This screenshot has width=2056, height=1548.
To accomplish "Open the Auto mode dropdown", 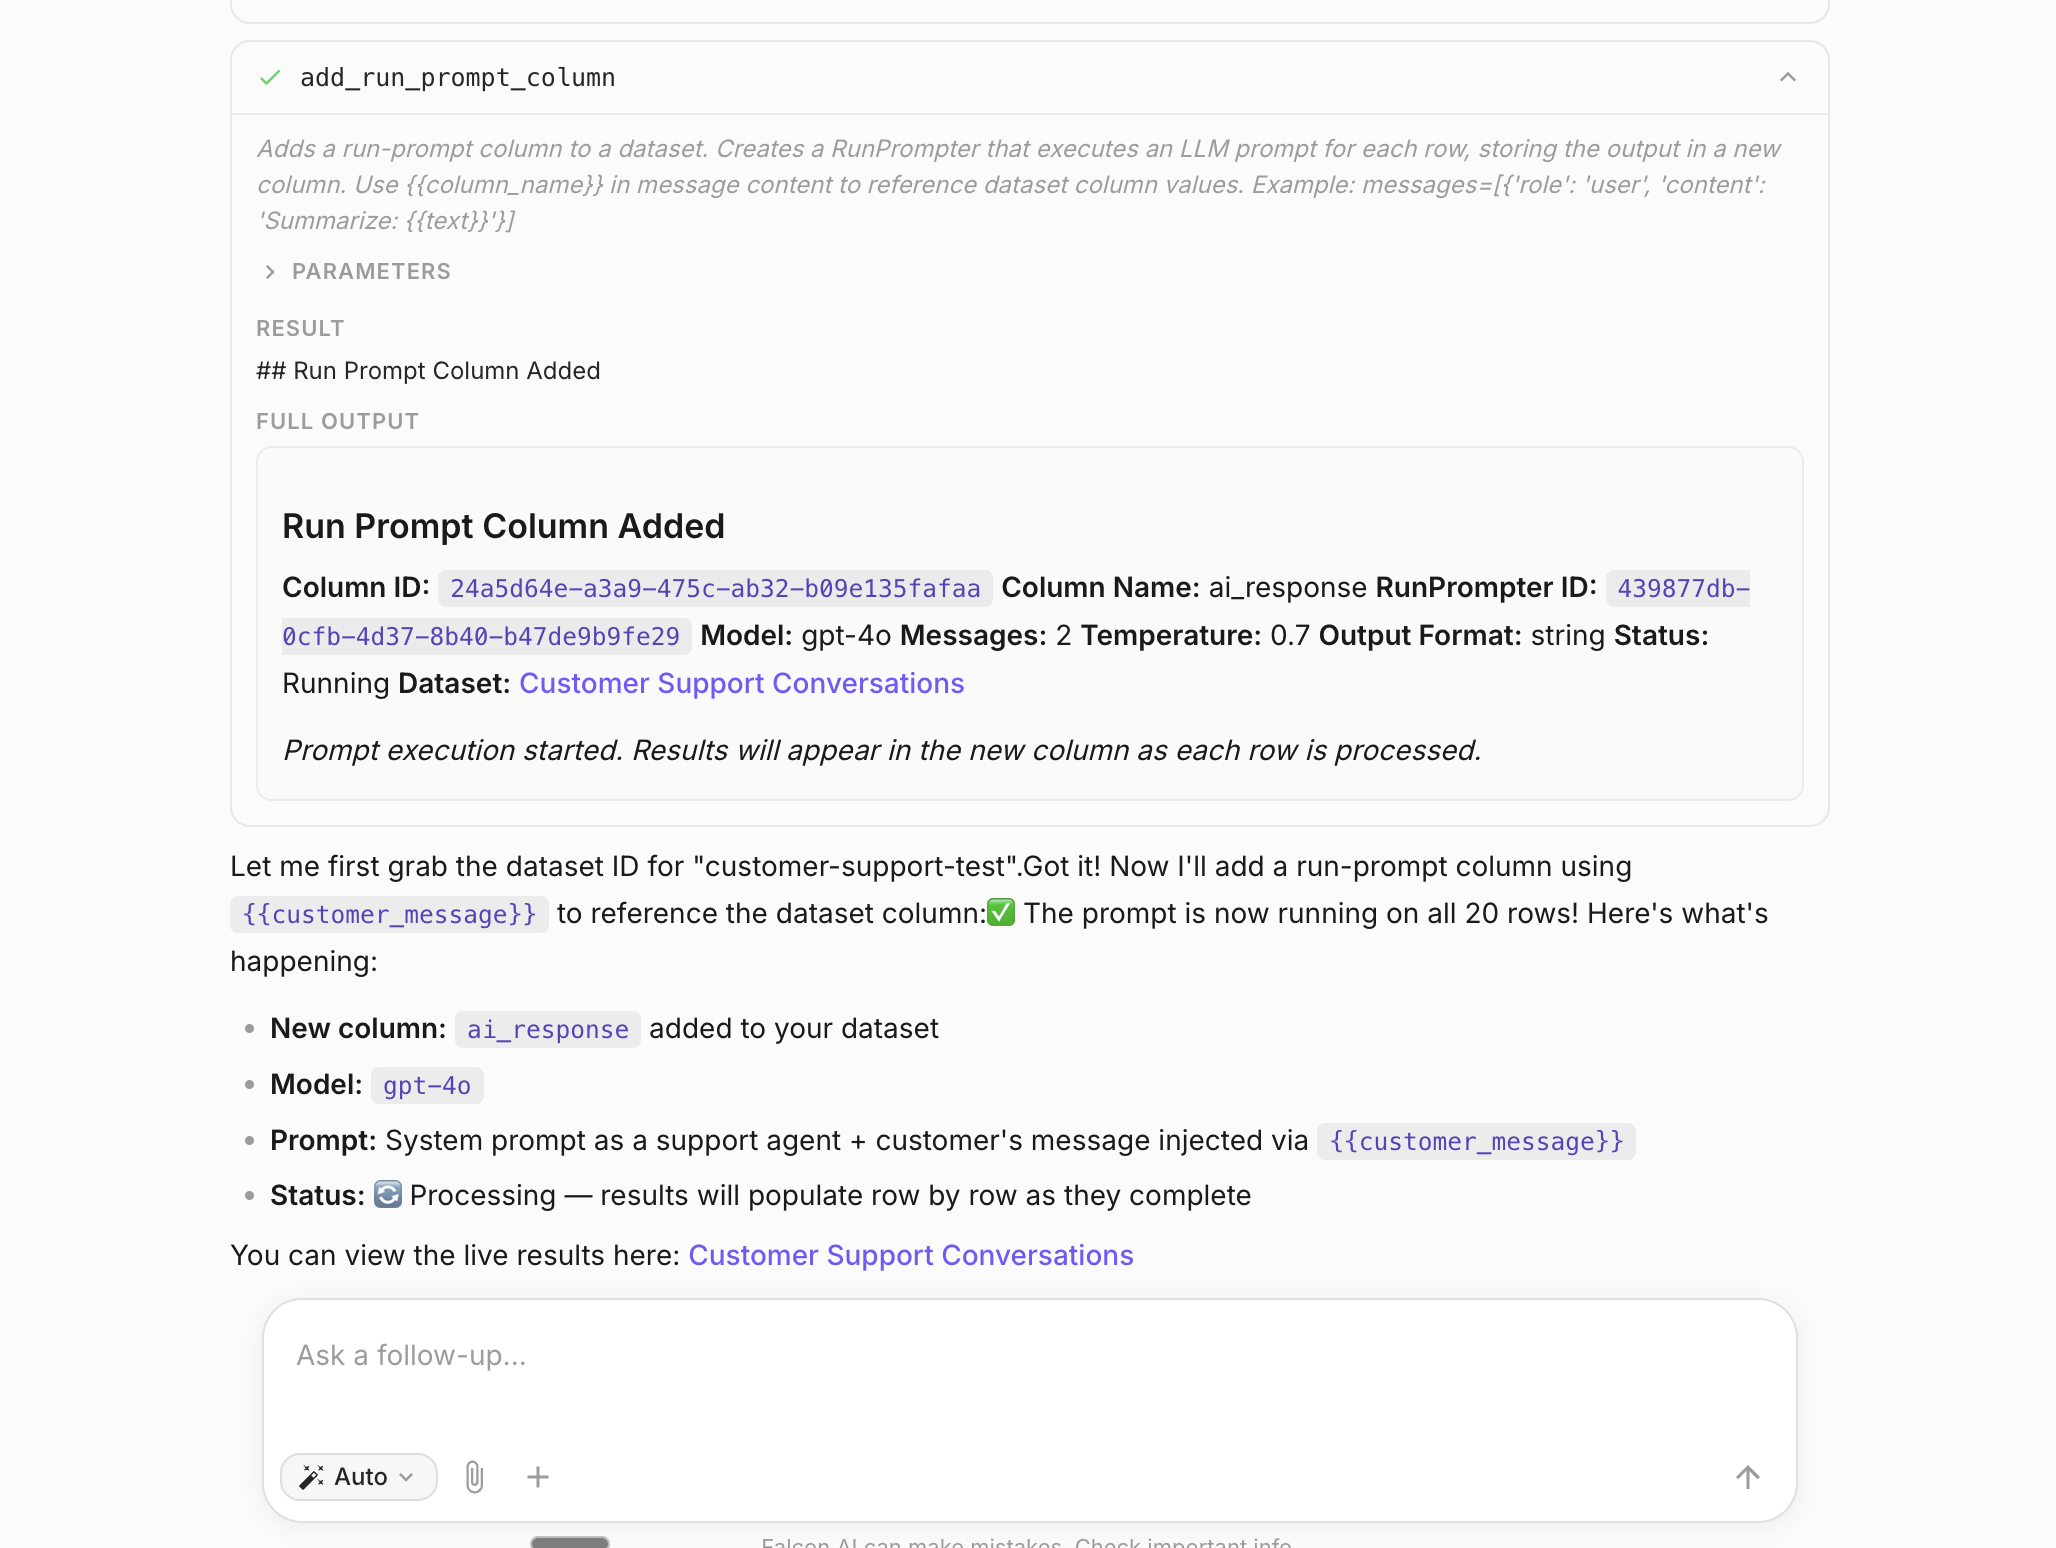I will (x=359, y=1477).
